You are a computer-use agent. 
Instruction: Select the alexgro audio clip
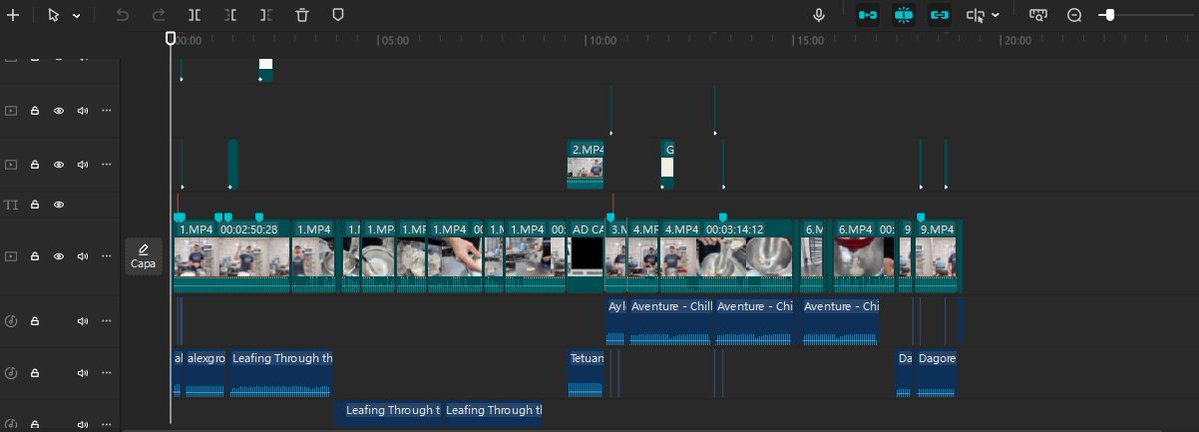(205, 373)
